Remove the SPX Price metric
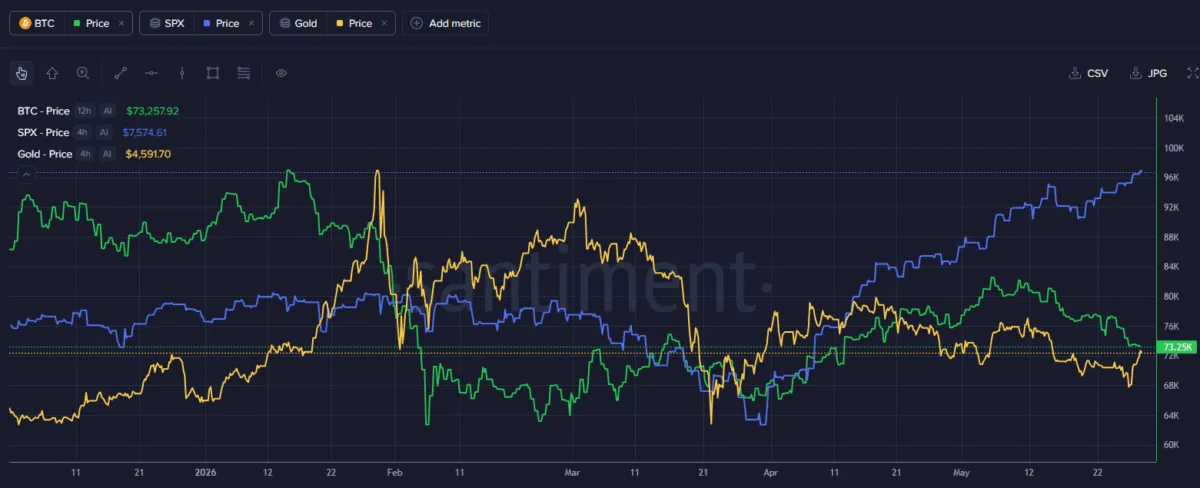The image size is (1200, 488). tap(251, 23)
